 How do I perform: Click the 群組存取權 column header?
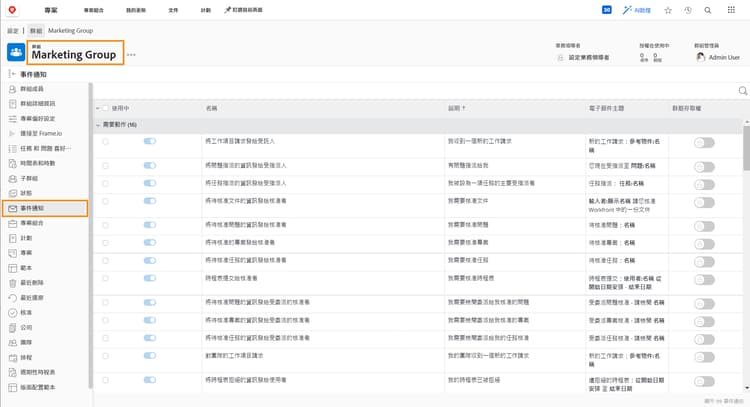click(686, 109)
